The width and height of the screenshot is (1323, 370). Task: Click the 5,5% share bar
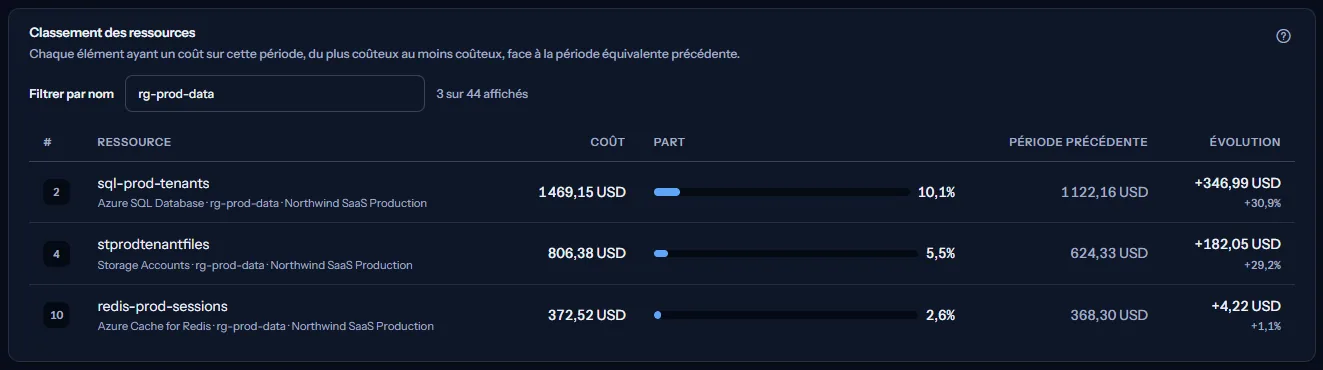785,254
